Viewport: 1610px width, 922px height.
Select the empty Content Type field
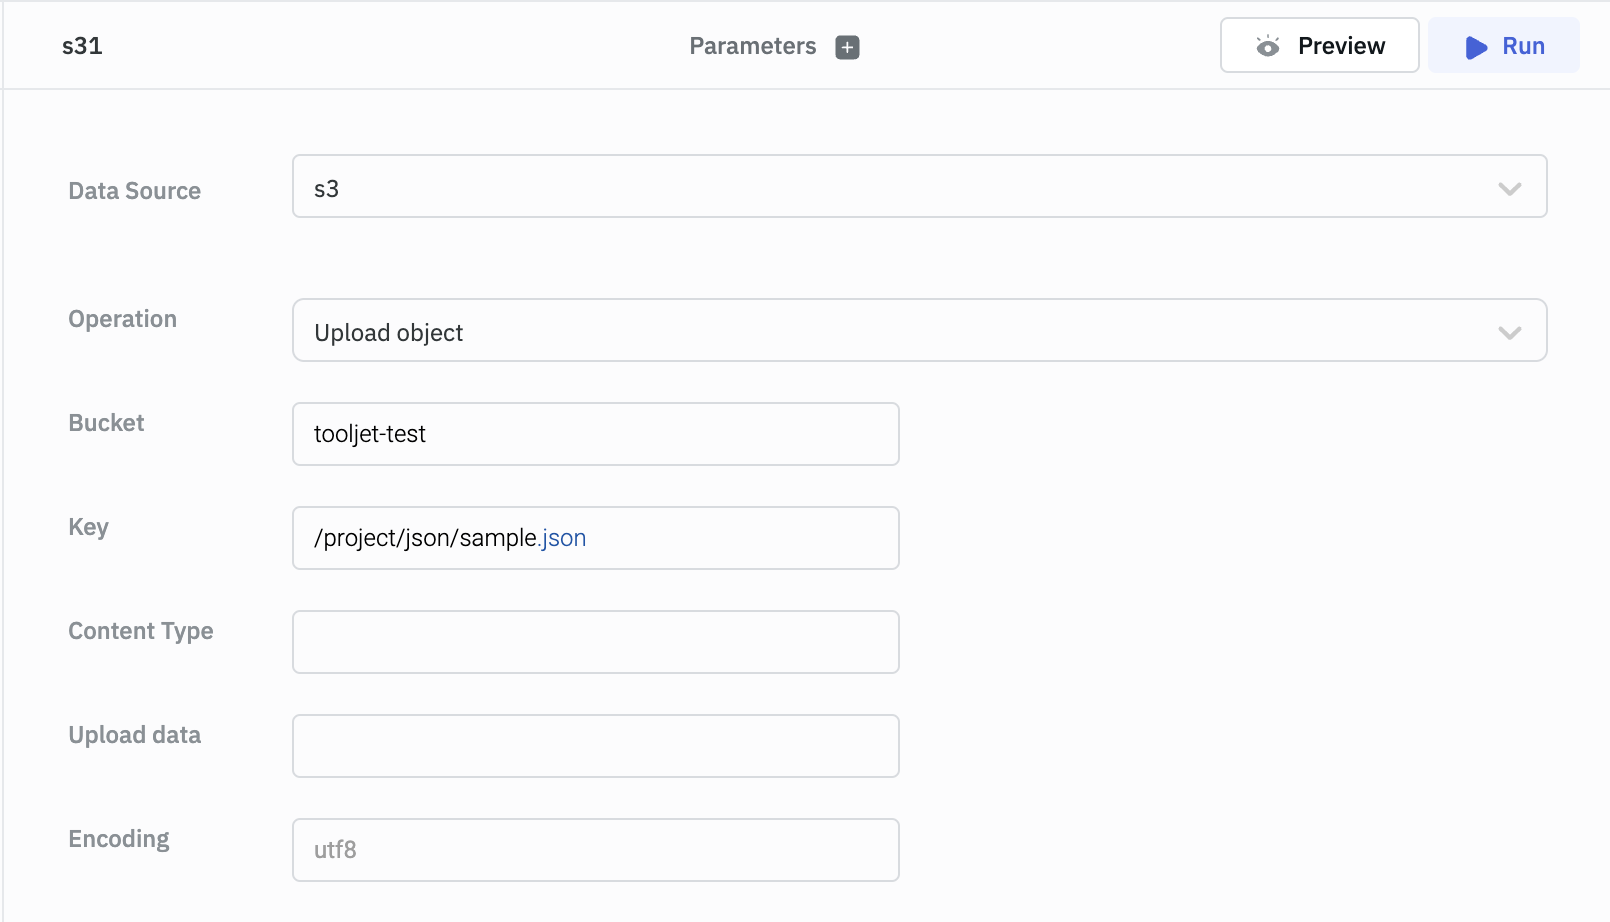(x=595, y=642)
